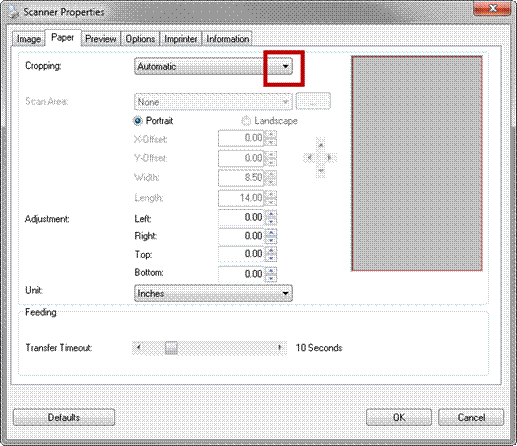Click the Cancel button
Image resolution: width=517 pixels, height=446 pixels.
[471, 417]
